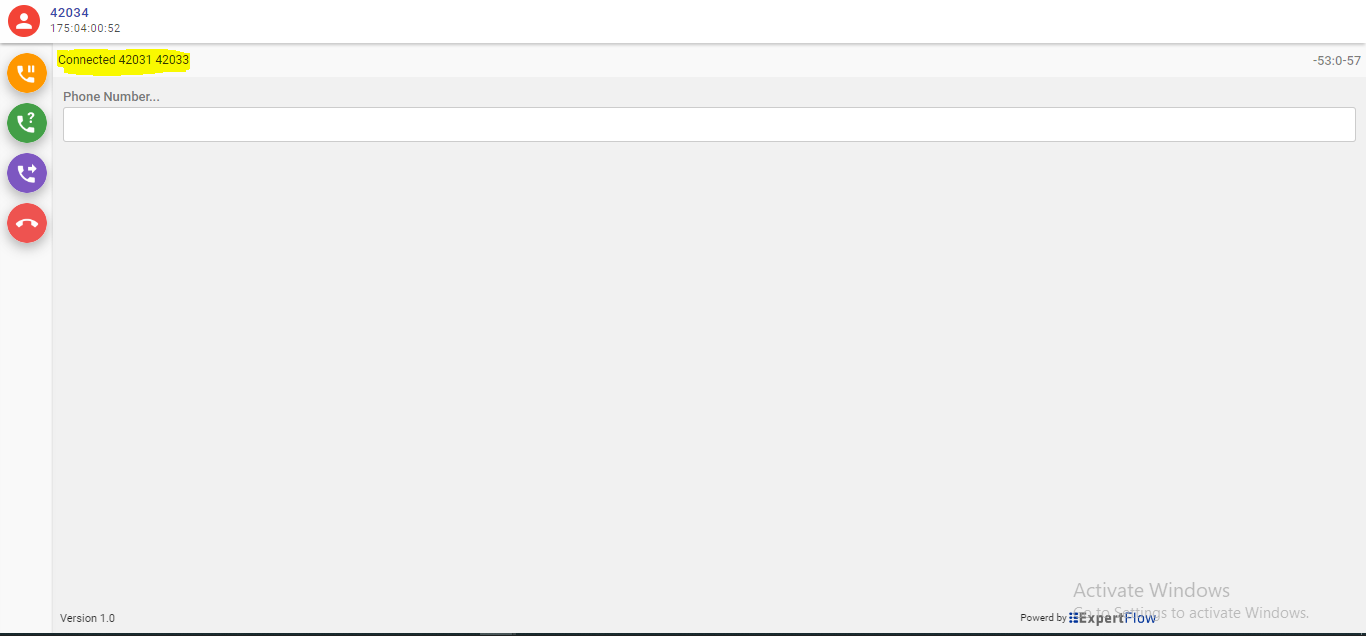Click the highlighted connected call status bar
This screenshot has width=1366, height=636.
click(x=123, y=60)
